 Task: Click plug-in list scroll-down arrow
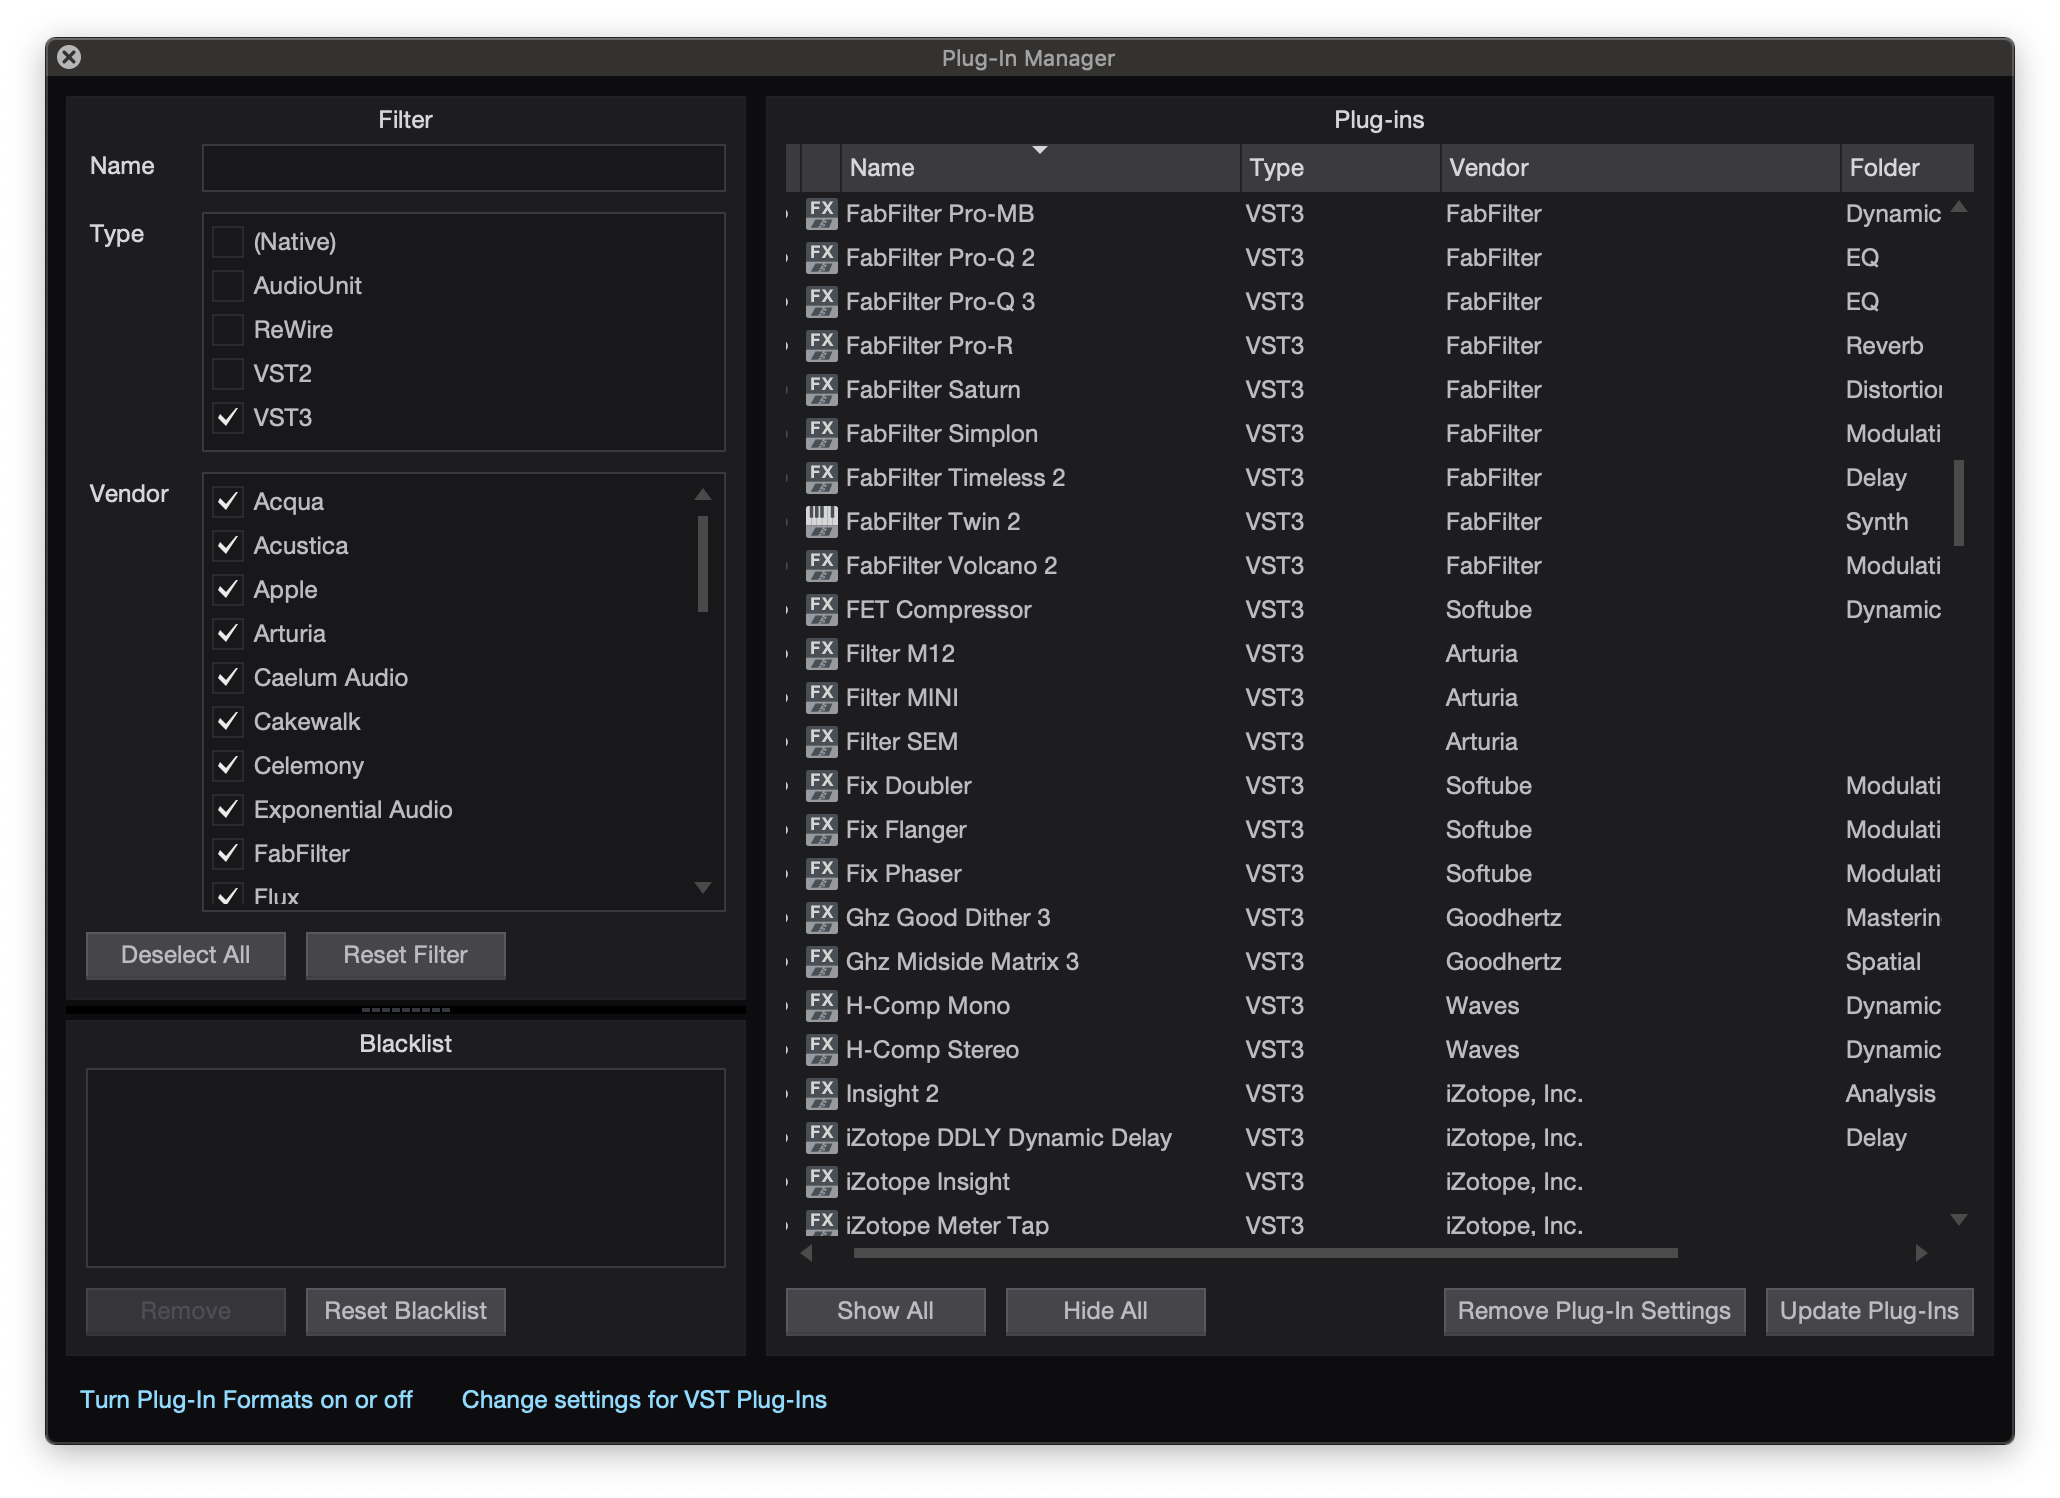(x=1959, y=1220)
